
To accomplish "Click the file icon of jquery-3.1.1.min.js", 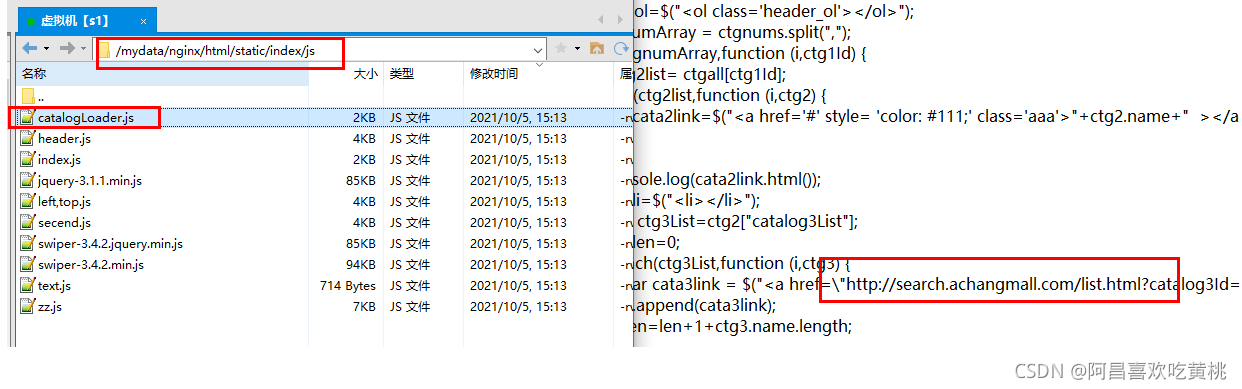I will click(x=27, y=181).
